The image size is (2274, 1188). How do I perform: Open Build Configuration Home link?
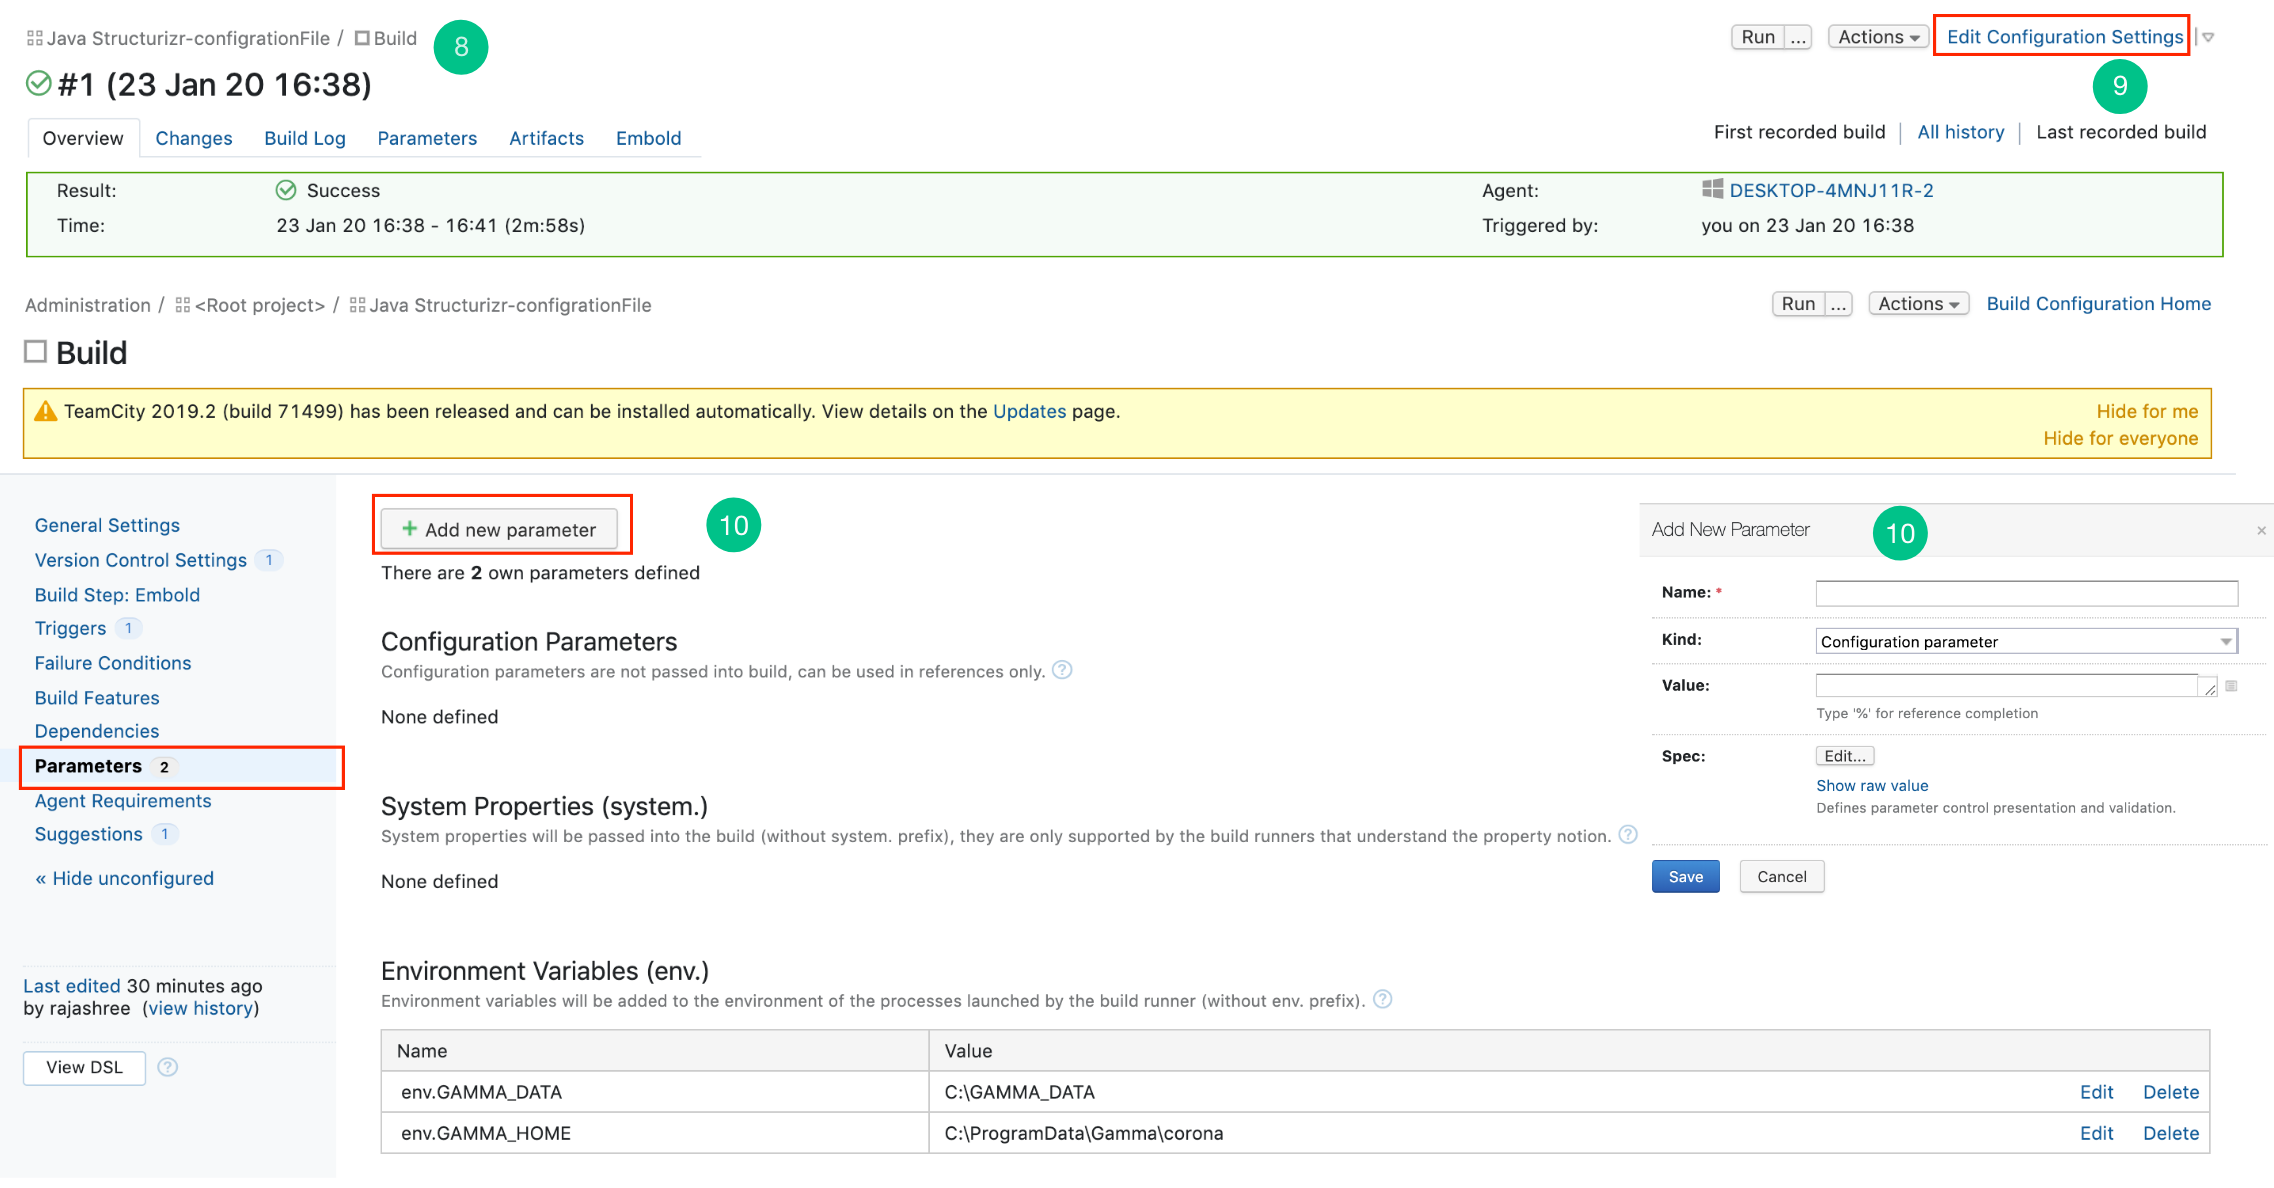coord(2098,304)
